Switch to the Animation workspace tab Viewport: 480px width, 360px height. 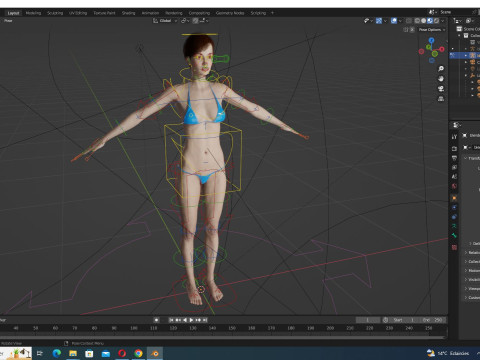(150, 13)
